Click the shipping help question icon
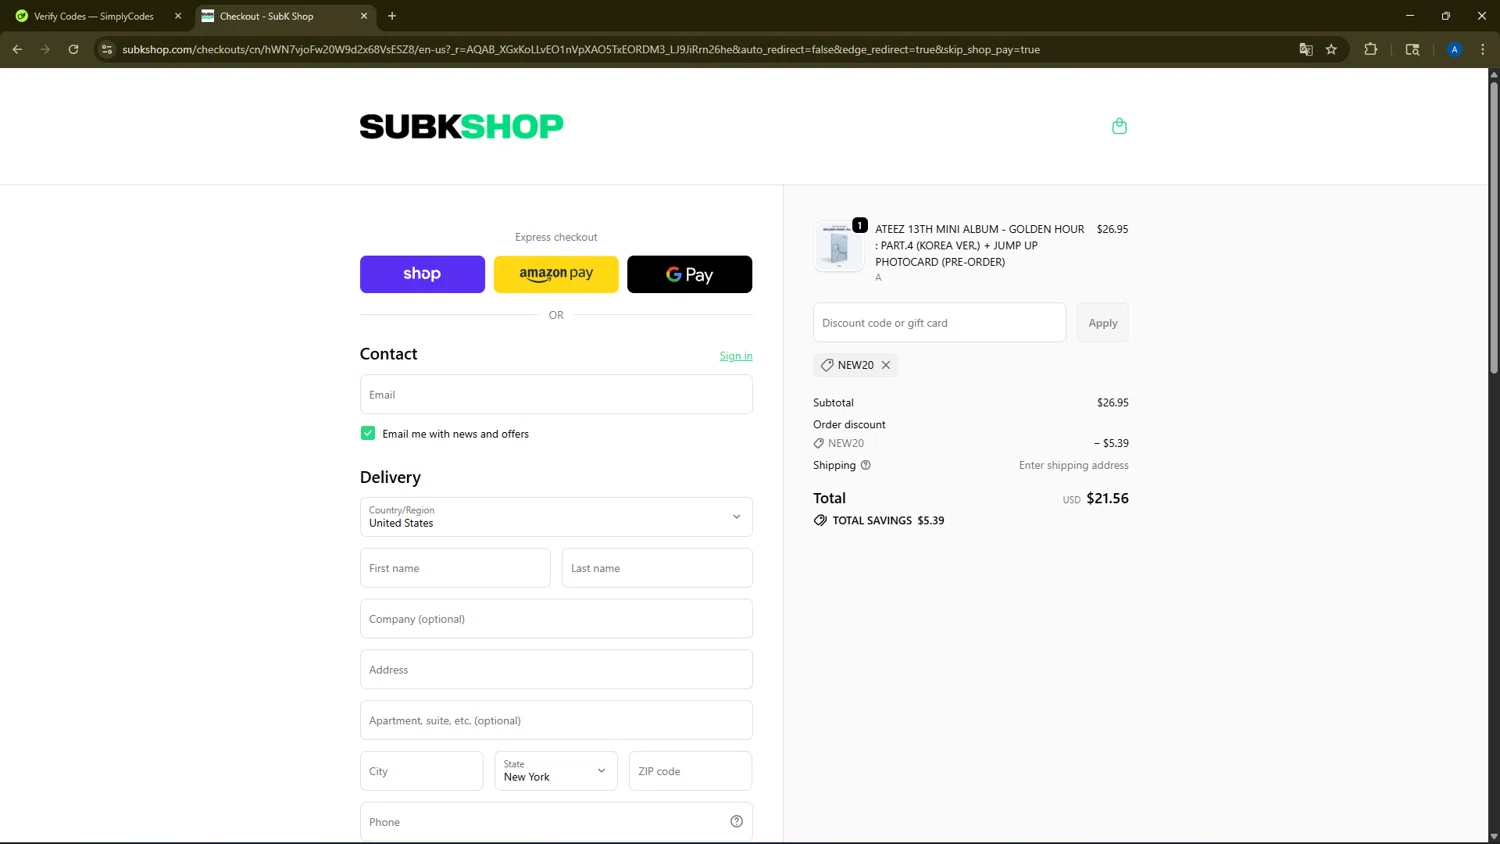Screen dimensions: 1500x844 [x=866, y=465]
